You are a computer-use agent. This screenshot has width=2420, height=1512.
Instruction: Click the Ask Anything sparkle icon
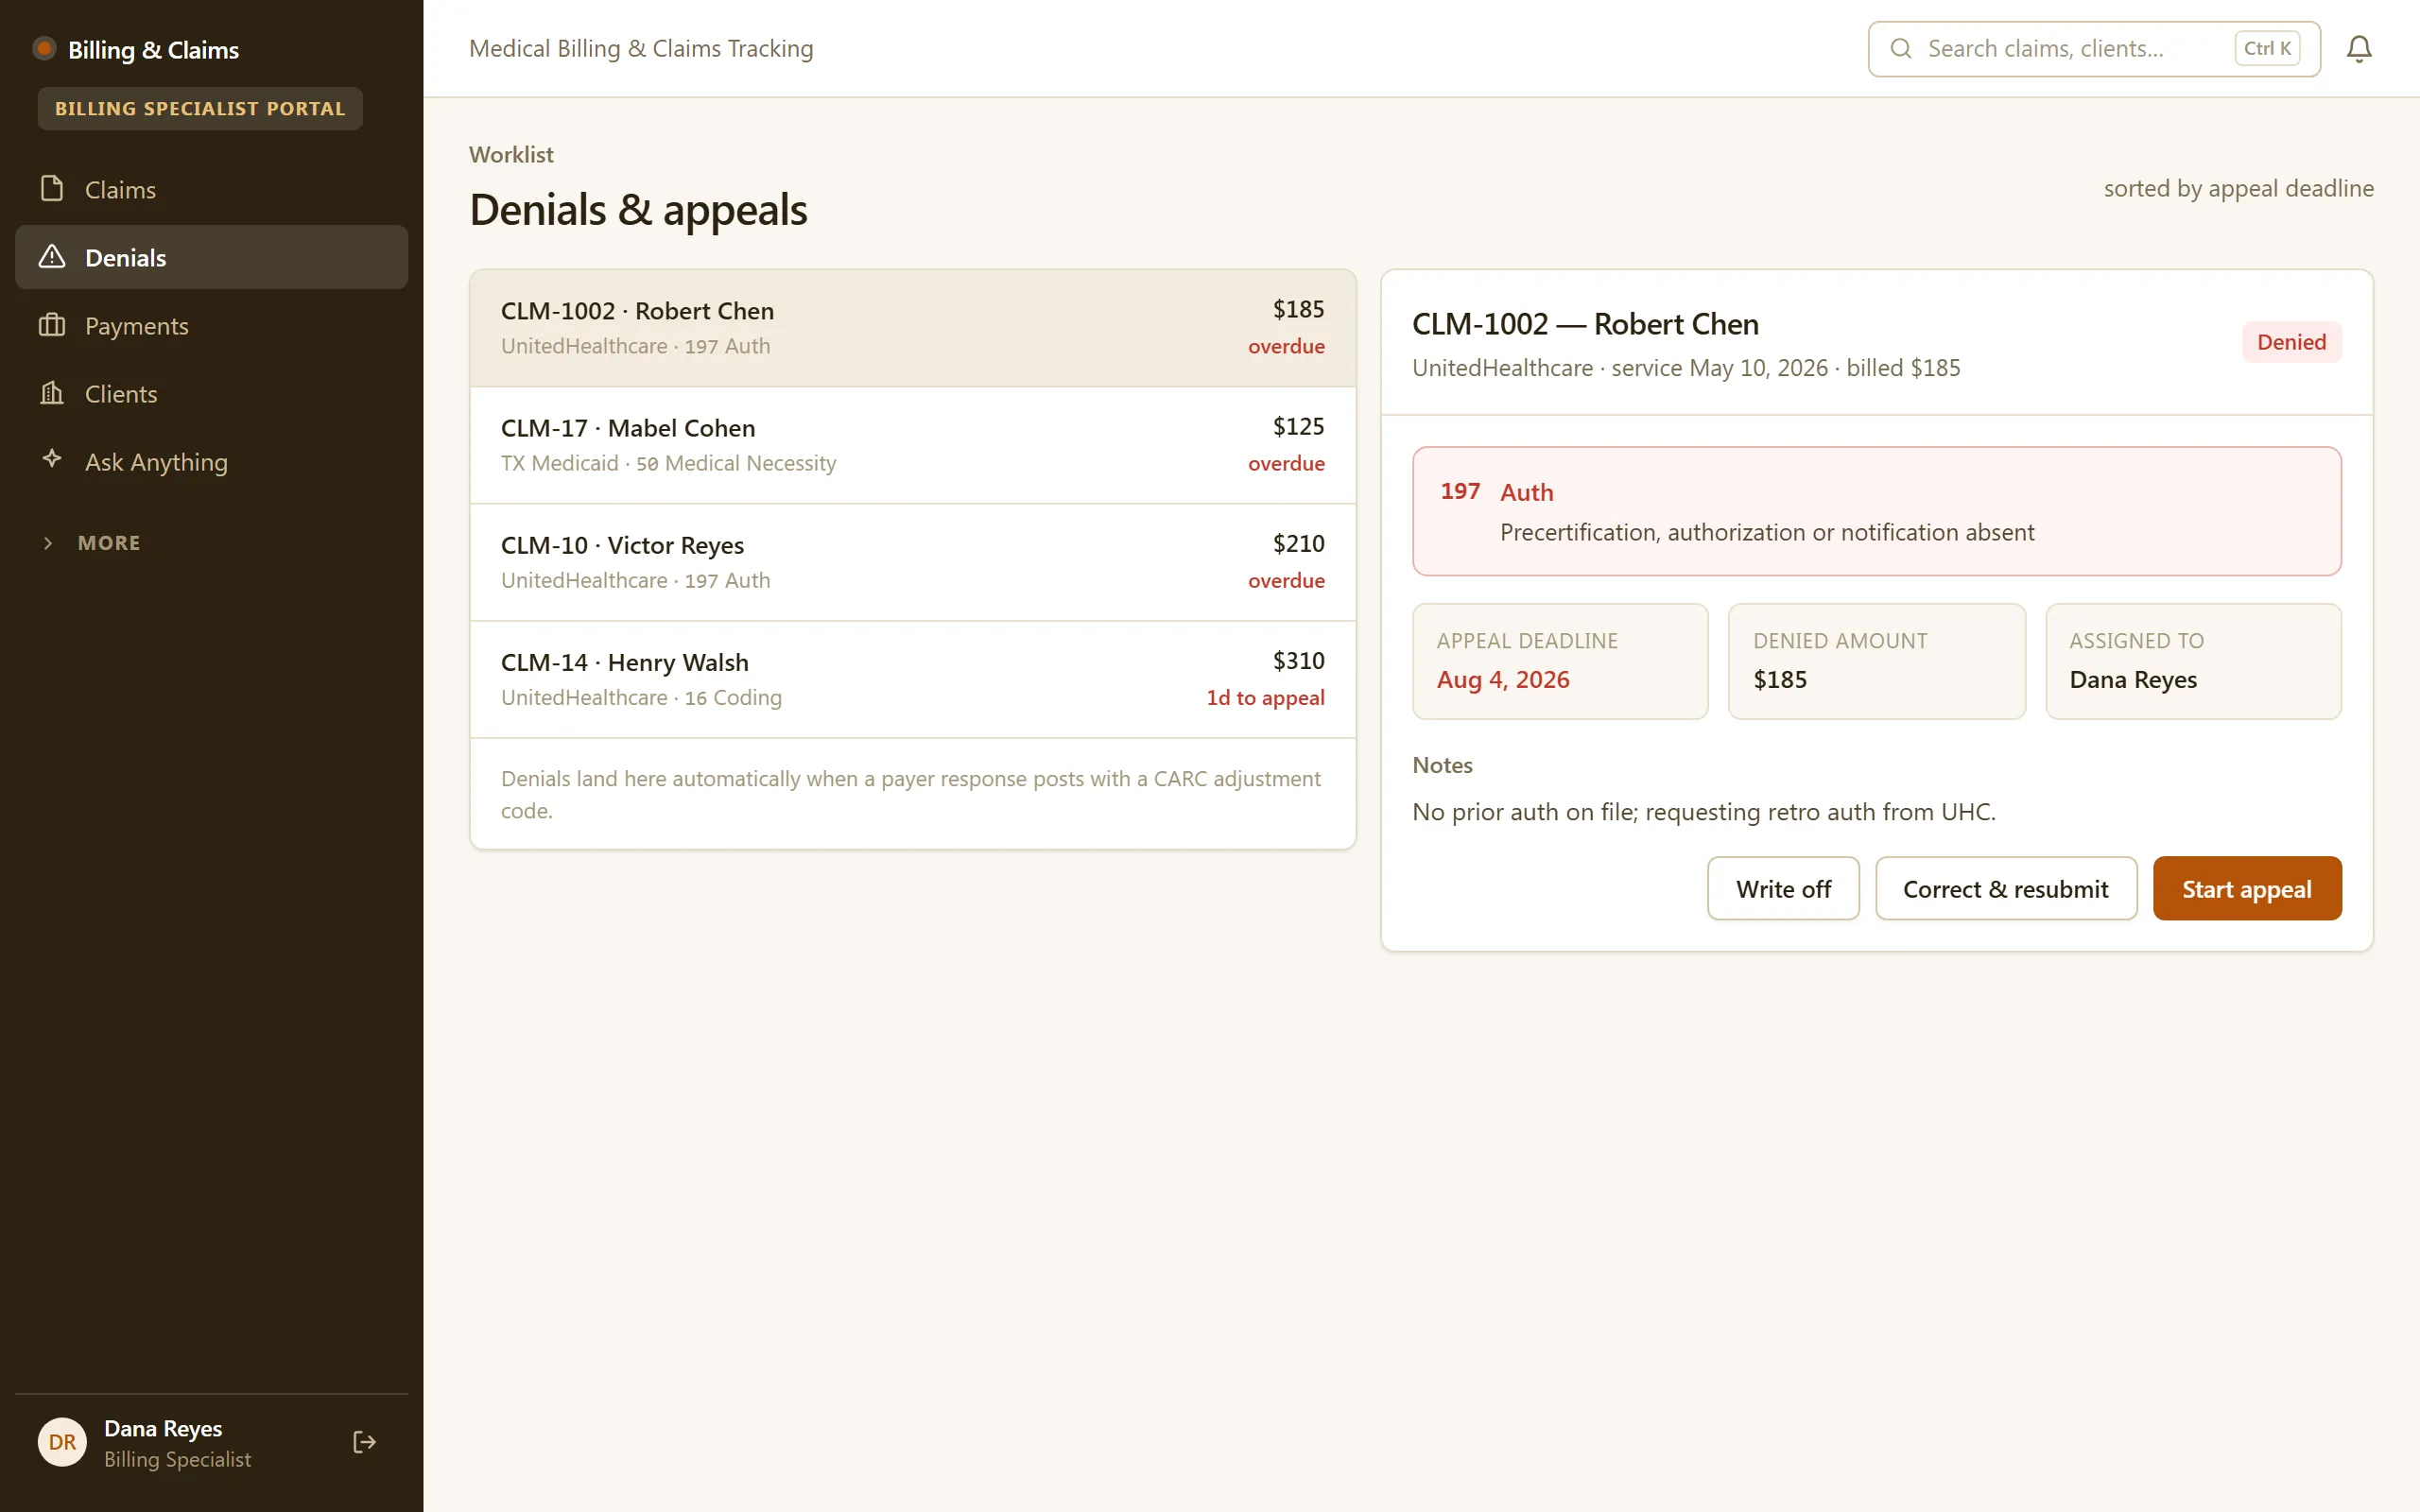pyautogui.click(x=52, y=459)
